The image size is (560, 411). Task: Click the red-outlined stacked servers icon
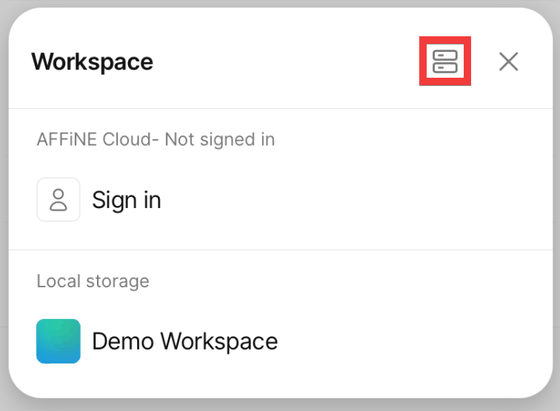coord(445,61)
